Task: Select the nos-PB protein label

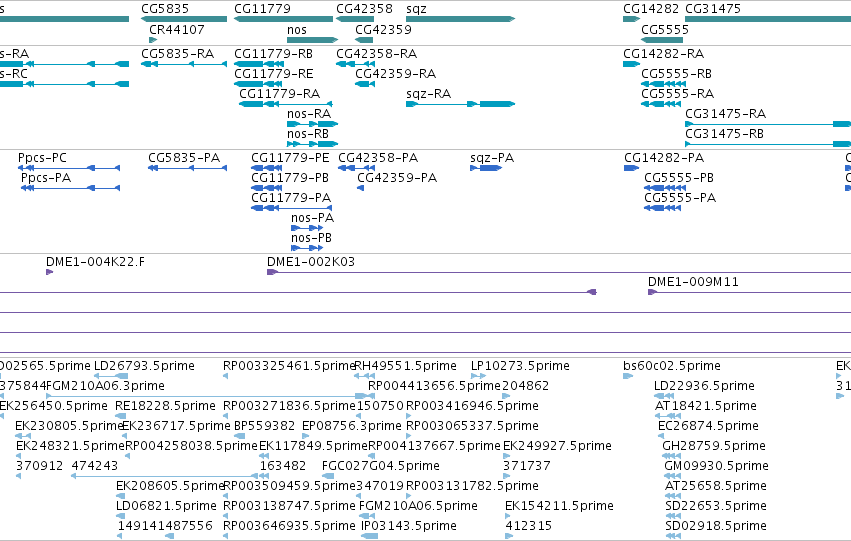Action: point(312,238)
